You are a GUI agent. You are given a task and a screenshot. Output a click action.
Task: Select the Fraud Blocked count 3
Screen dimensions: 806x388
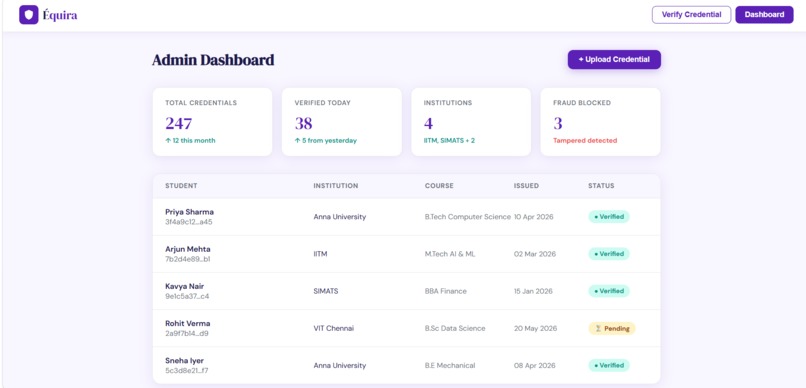tap(558, 123)
